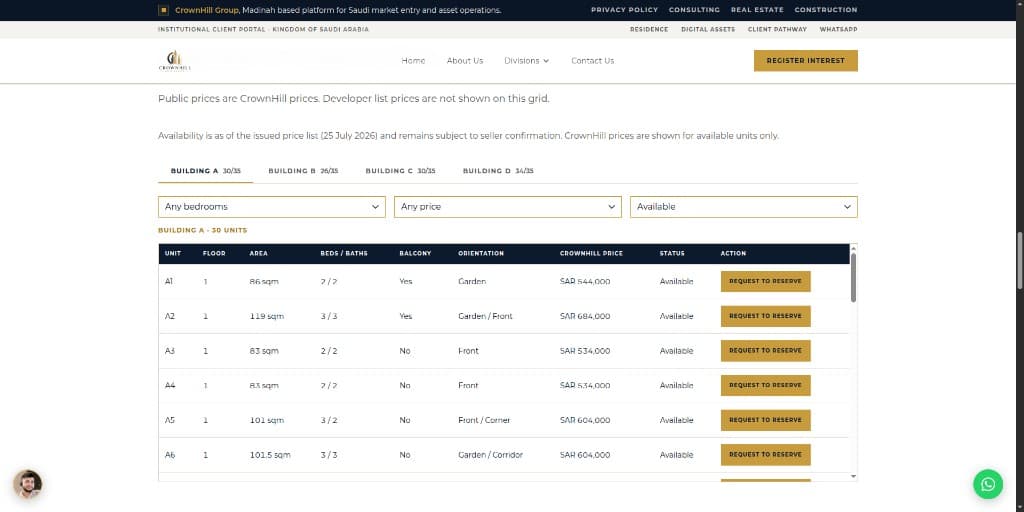This screenshot has width=1024, height=512.
Task: Click the table scrollbar down arrow
Action: (853, 477)
